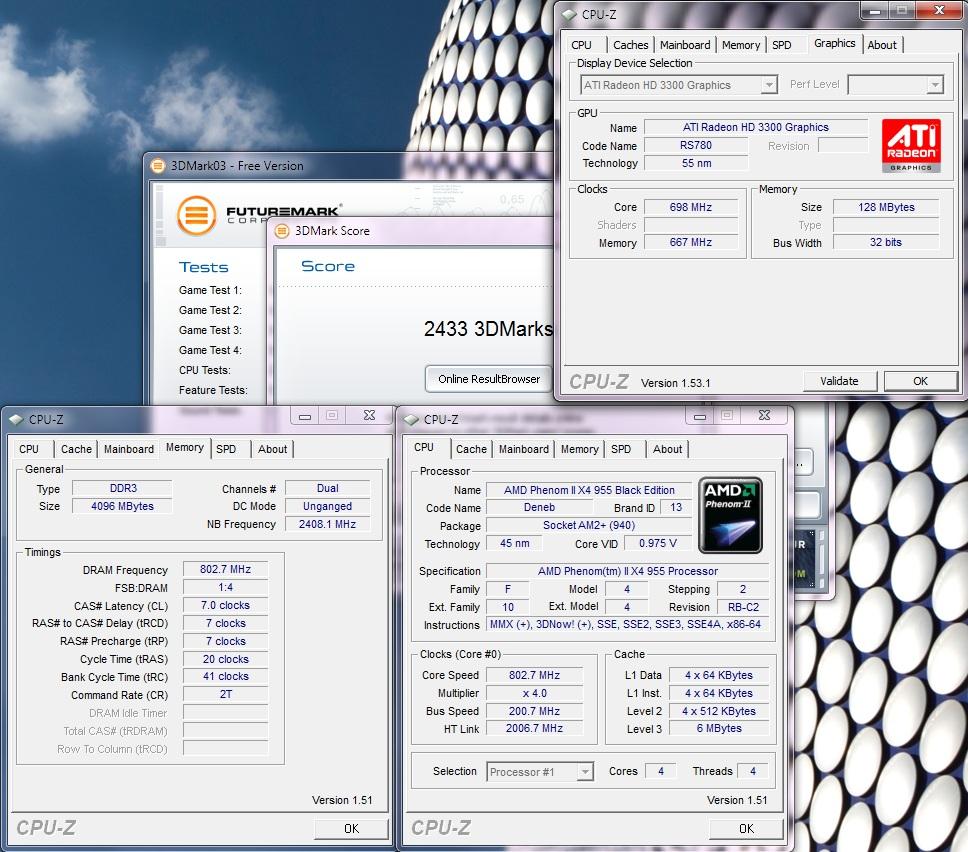Click the Socket AM2+ (940) package value
Viewport: 968px width, 852px height.
[x=589, y=525]
